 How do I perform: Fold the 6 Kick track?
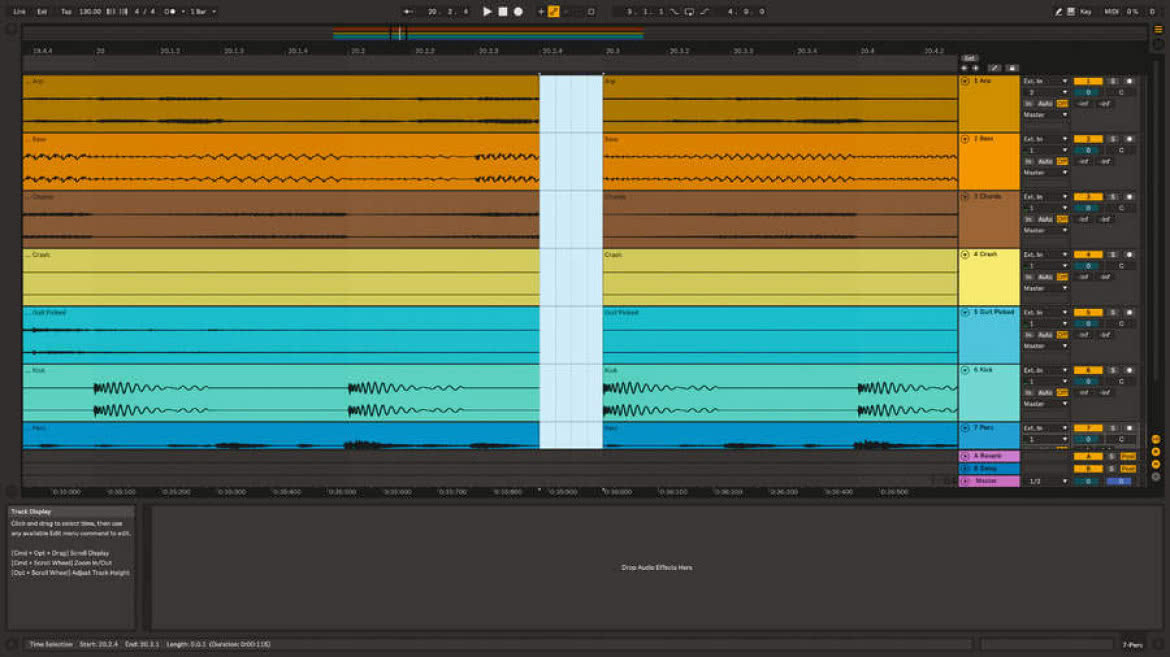click(x=965, y=370)
